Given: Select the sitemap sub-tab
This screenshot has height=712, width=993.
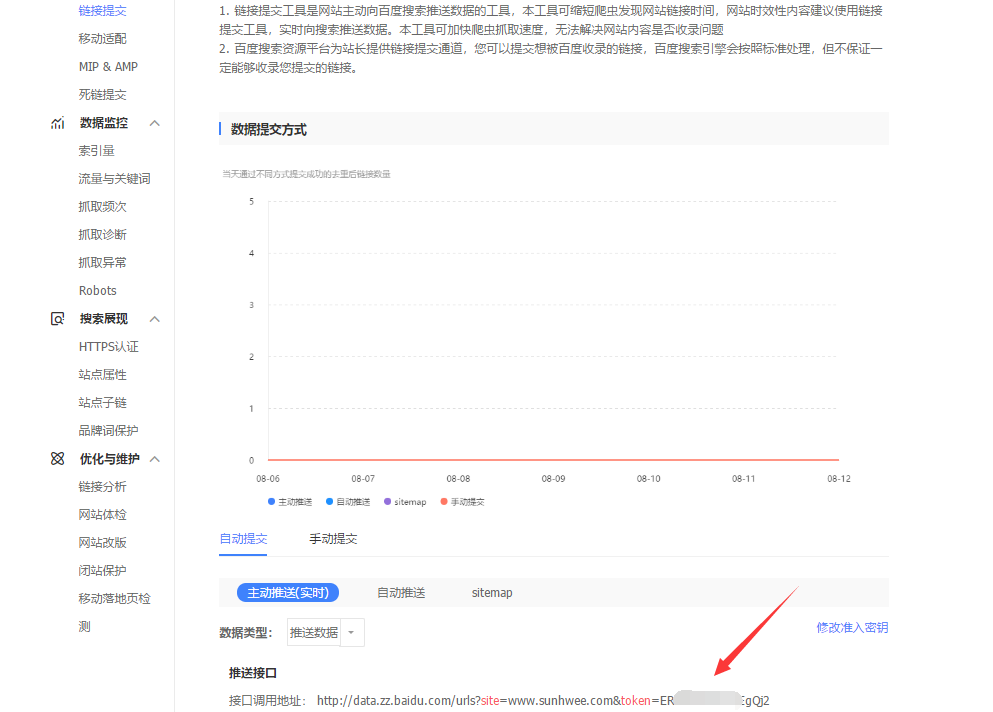Looking at the screenshot, I should tap(492, 593).
